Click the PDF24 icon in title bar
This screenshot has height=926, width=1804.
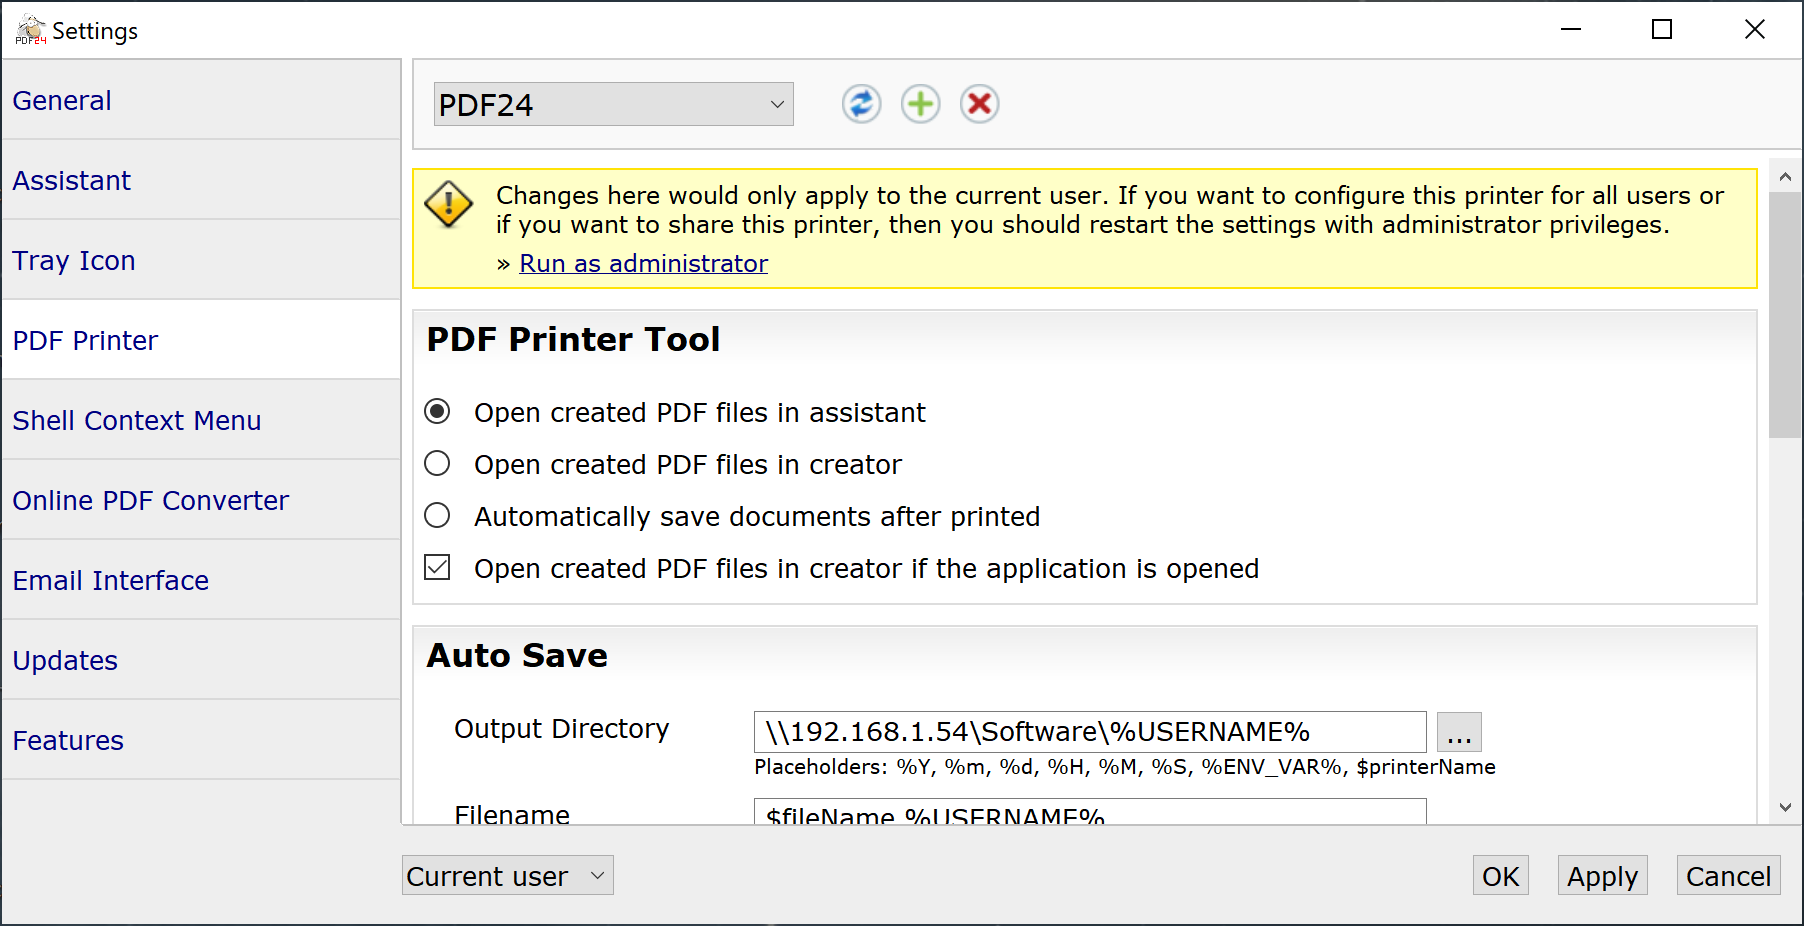[x=30, y=30]
